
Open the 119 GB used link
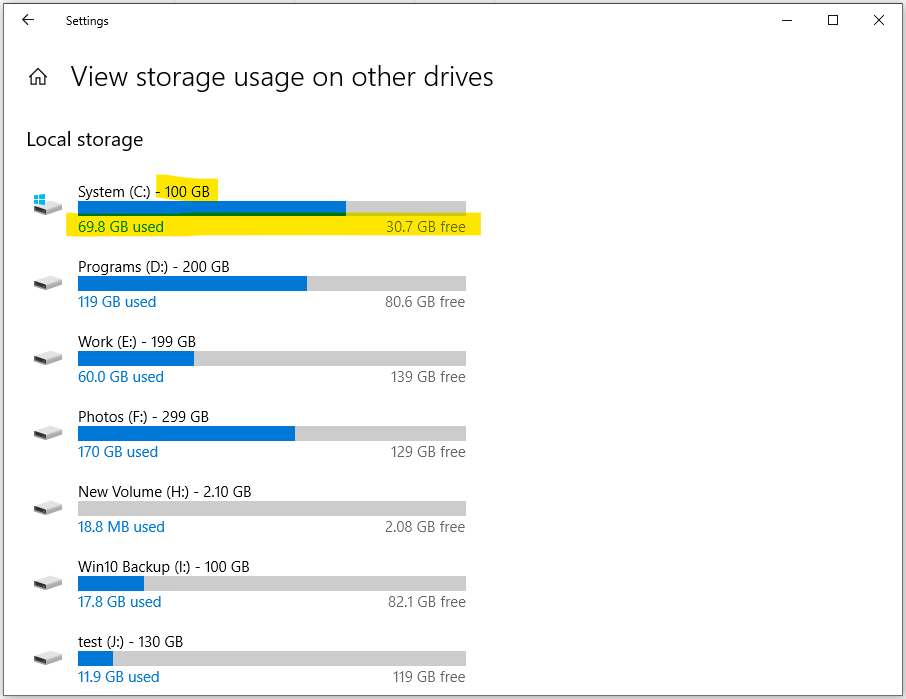117,302
